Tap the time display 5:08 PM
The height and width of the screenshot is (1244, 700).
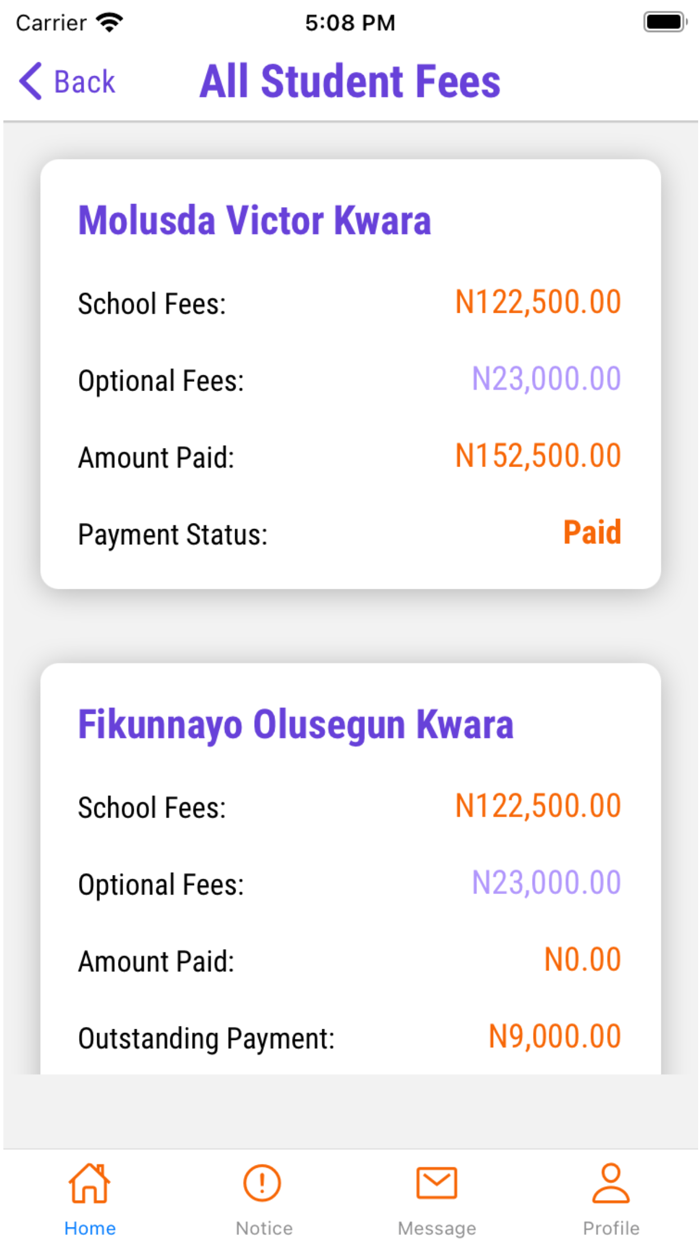[350, 21]
